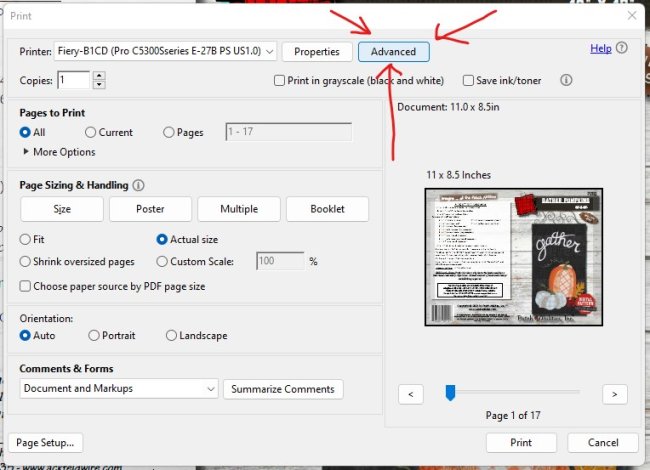Choose the Actual size option
This screenshot has width=650, height=470.
coord(162,240)
